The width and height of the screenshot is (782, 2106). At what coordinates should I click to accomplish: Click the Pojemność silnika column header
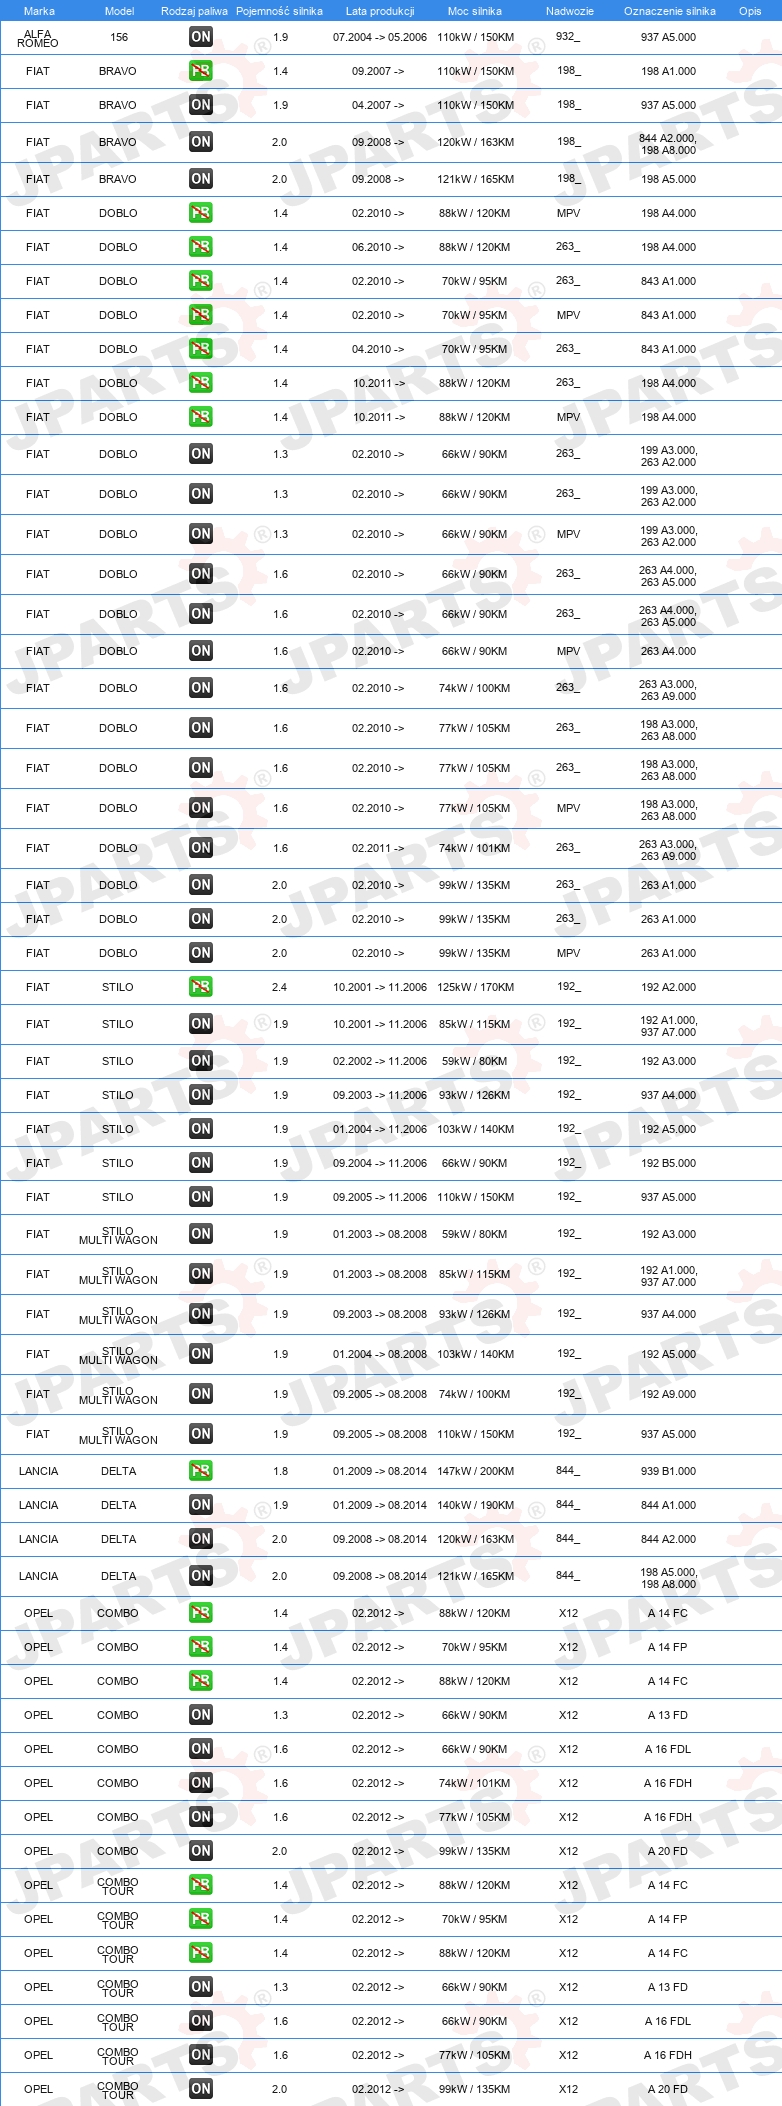[279, 11]
